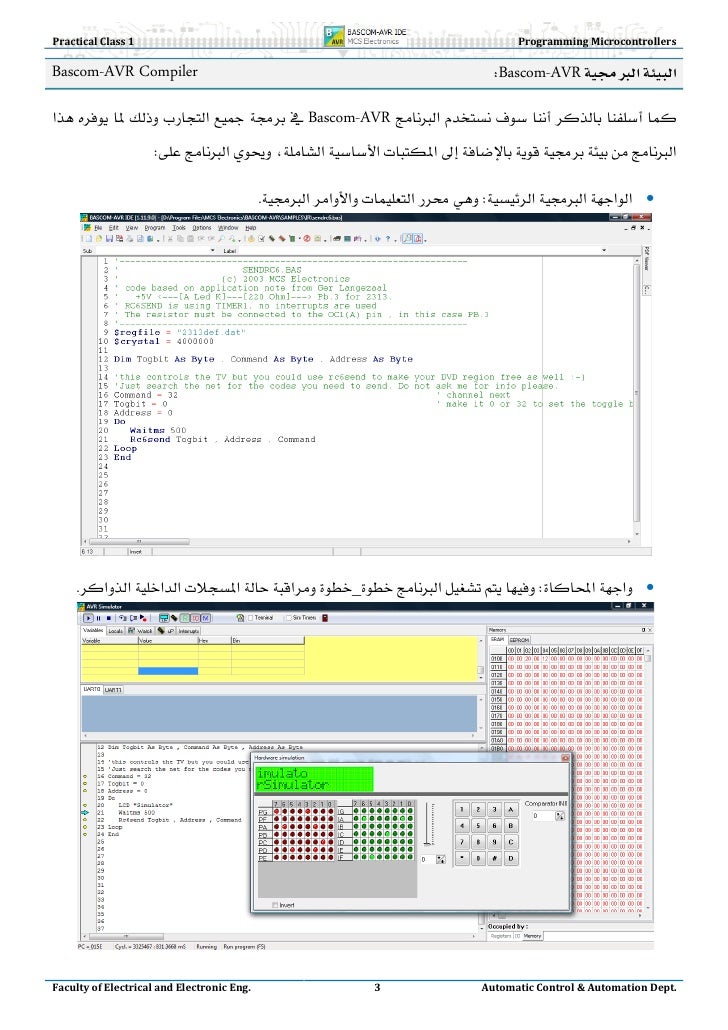Click Step into code icon in simulator
Image resolution: width=728 pixels, height=1030 pixels.
click(122, 618)
